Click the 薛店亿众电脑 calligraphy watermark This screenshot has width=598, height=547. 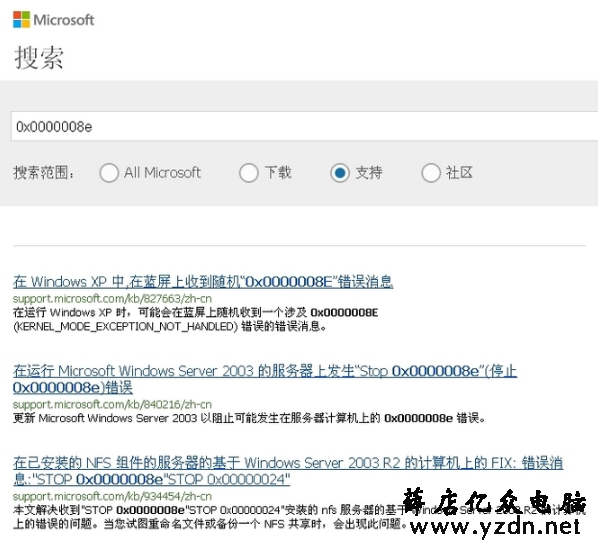click(x=495, y=501)
